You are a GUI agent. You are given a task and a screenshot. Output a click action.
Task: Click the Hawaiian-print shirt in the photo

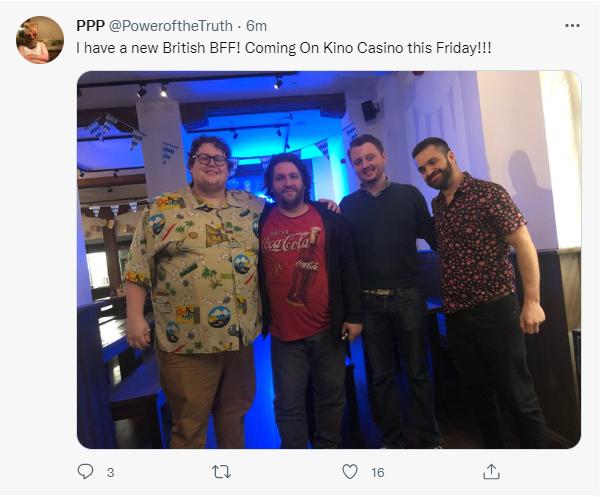point(195,268)
